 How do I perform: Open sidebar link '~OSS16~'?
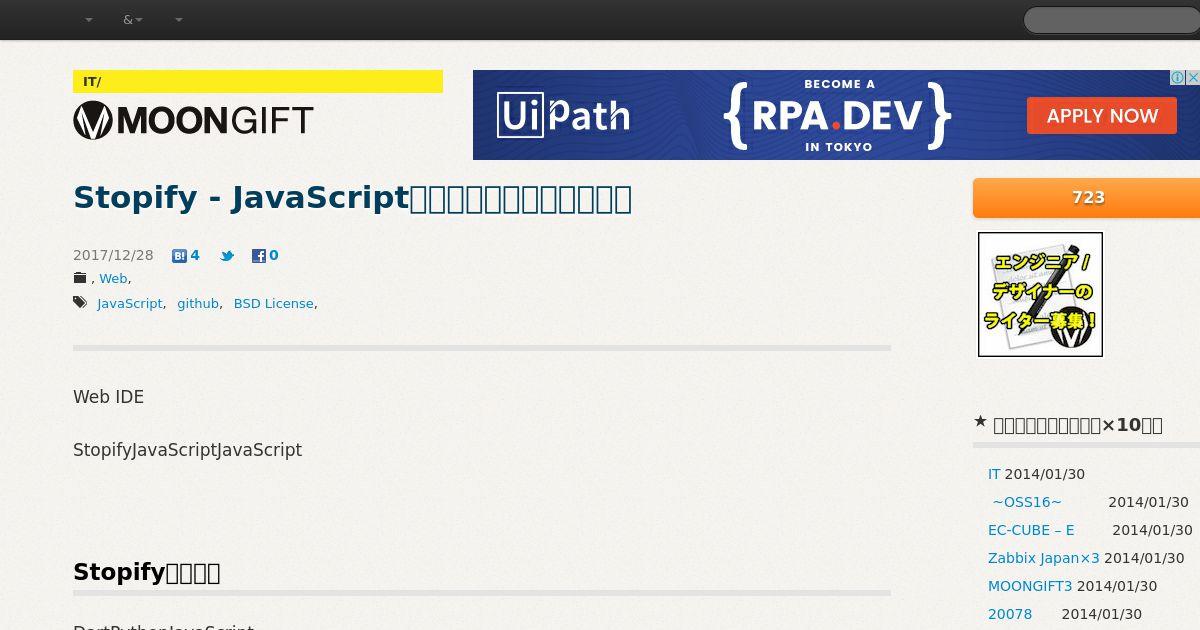[1027, 502]
